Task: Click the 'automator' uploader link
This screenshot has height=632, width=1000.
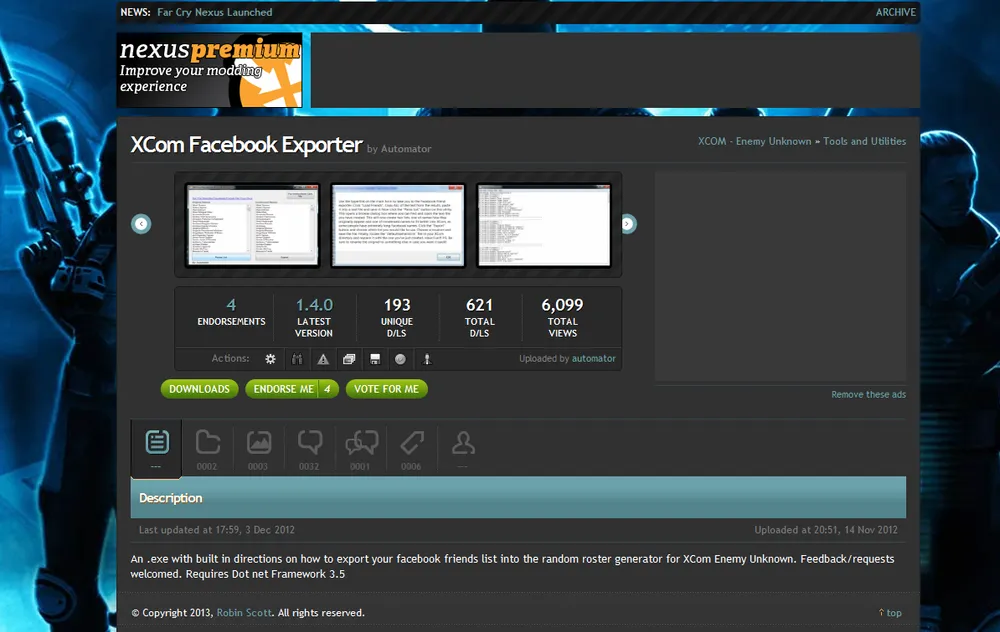Action: point(594,358)
